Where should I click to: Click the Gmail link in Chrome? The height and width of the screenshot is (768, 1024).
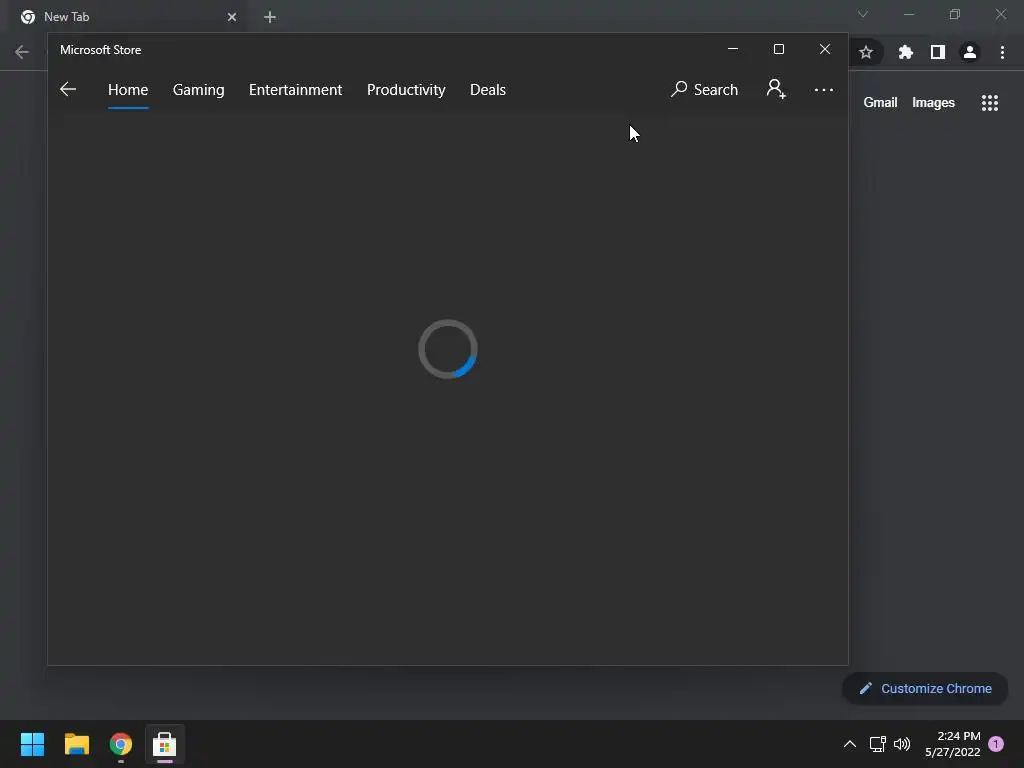click(x=880, y=103)
